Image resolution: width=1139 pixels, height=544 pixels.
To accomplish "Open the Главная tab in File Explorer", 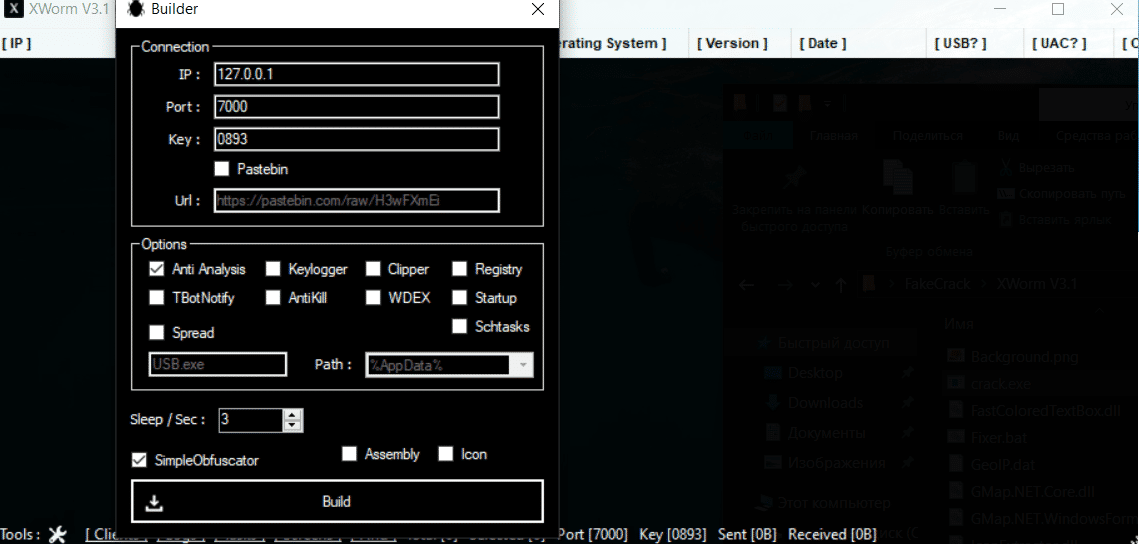I will (833, 136).
